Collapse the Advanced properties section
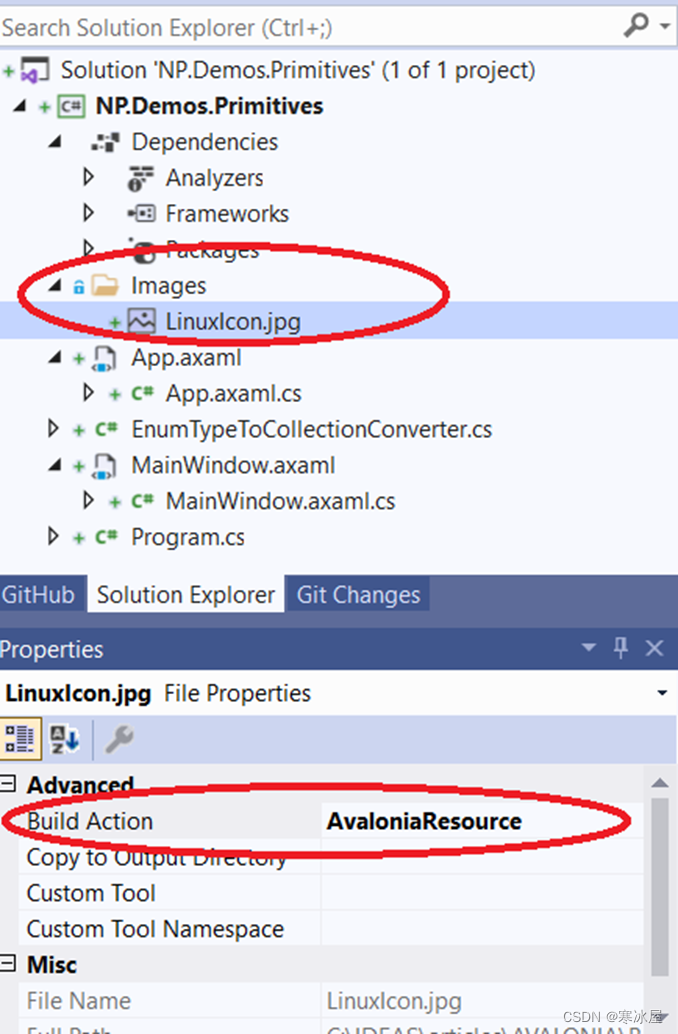The width and height of the screenshot is (678, 1034). coord(8,784)
